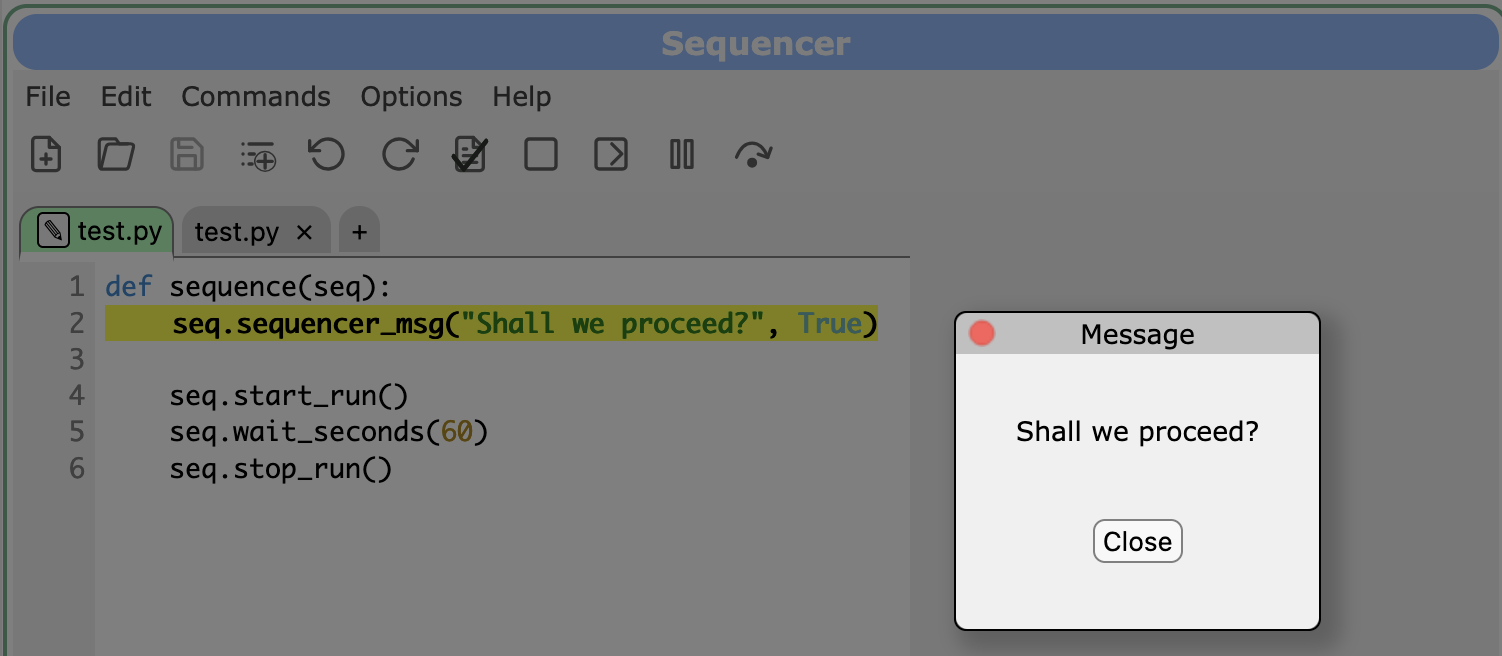Click the new file toolbar icon
Viewport: 1502px width, 656px height.
tap(46, 154)
